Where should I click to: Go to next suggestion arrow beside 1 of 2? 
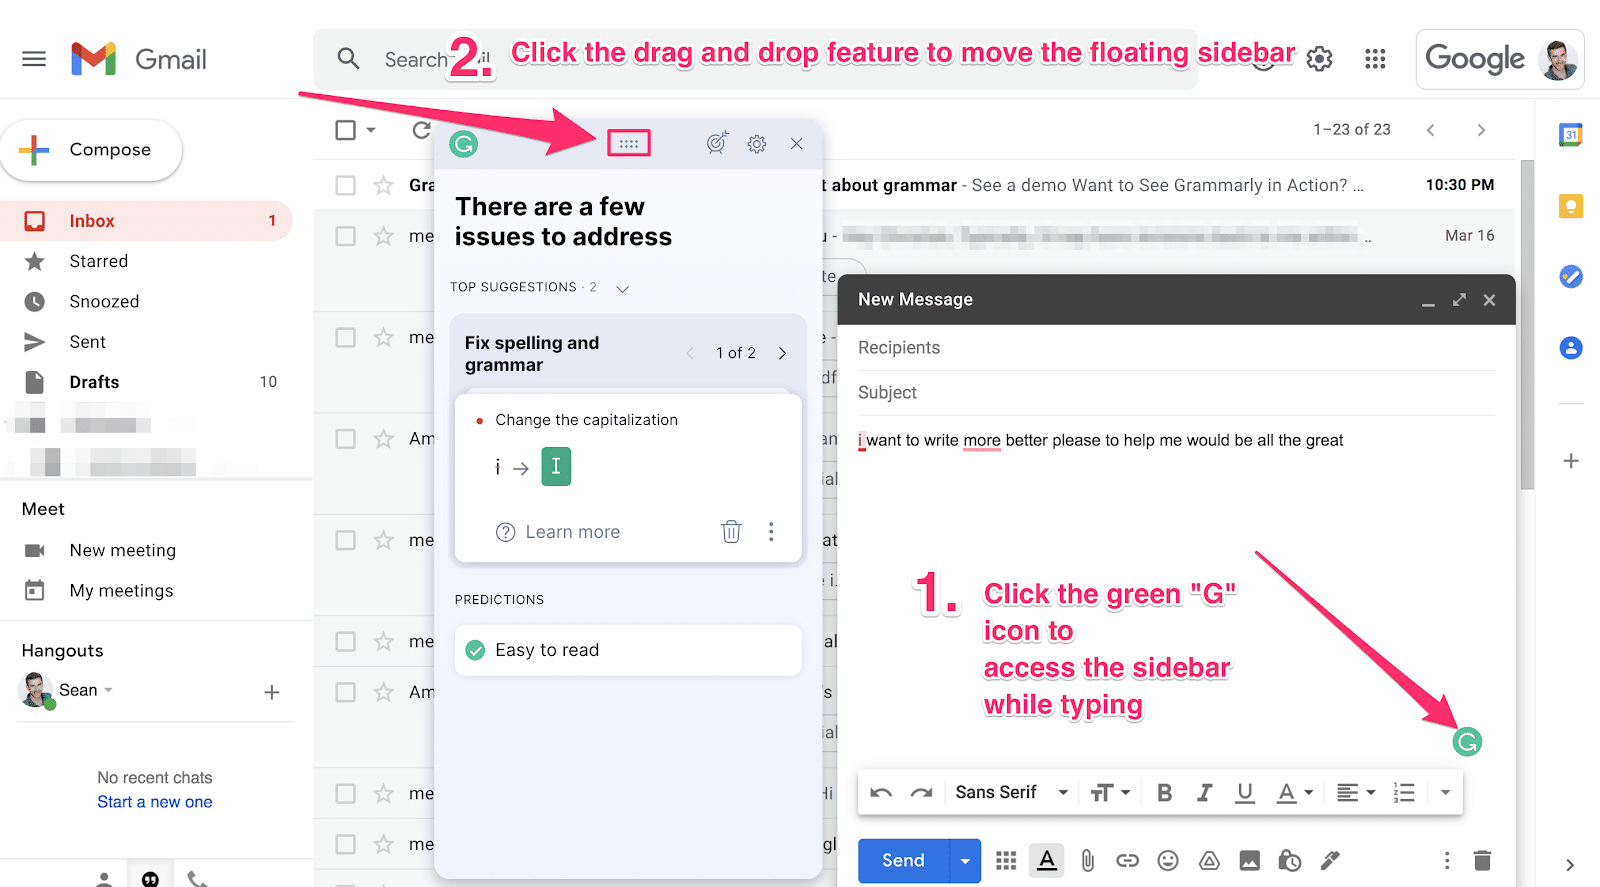782,353
